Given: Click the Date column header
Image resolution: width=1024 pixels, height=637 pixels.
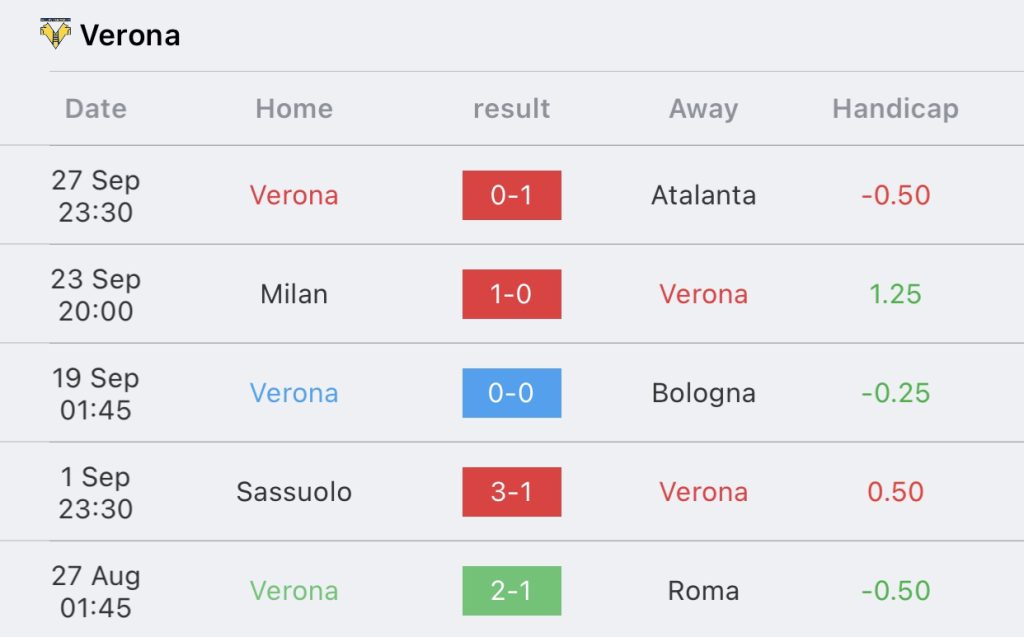Looking at the screenshot, I should [x=96, y=108].
